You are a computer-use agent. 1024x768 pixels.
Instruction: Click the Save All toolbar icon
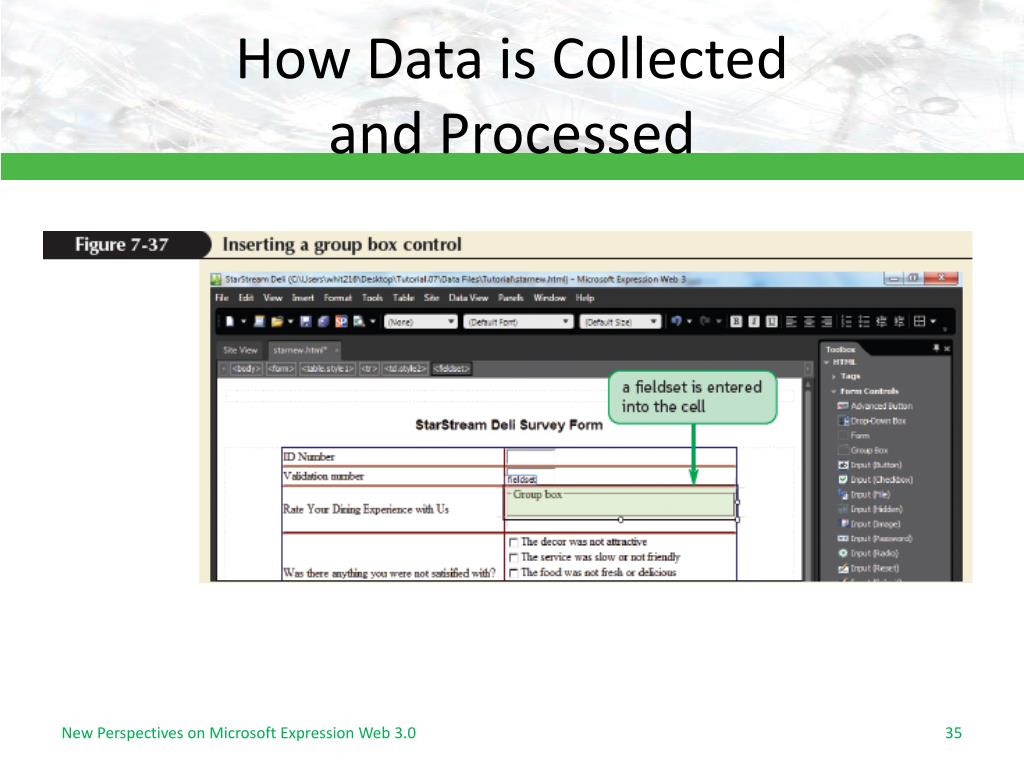click(x=323, y=321)
